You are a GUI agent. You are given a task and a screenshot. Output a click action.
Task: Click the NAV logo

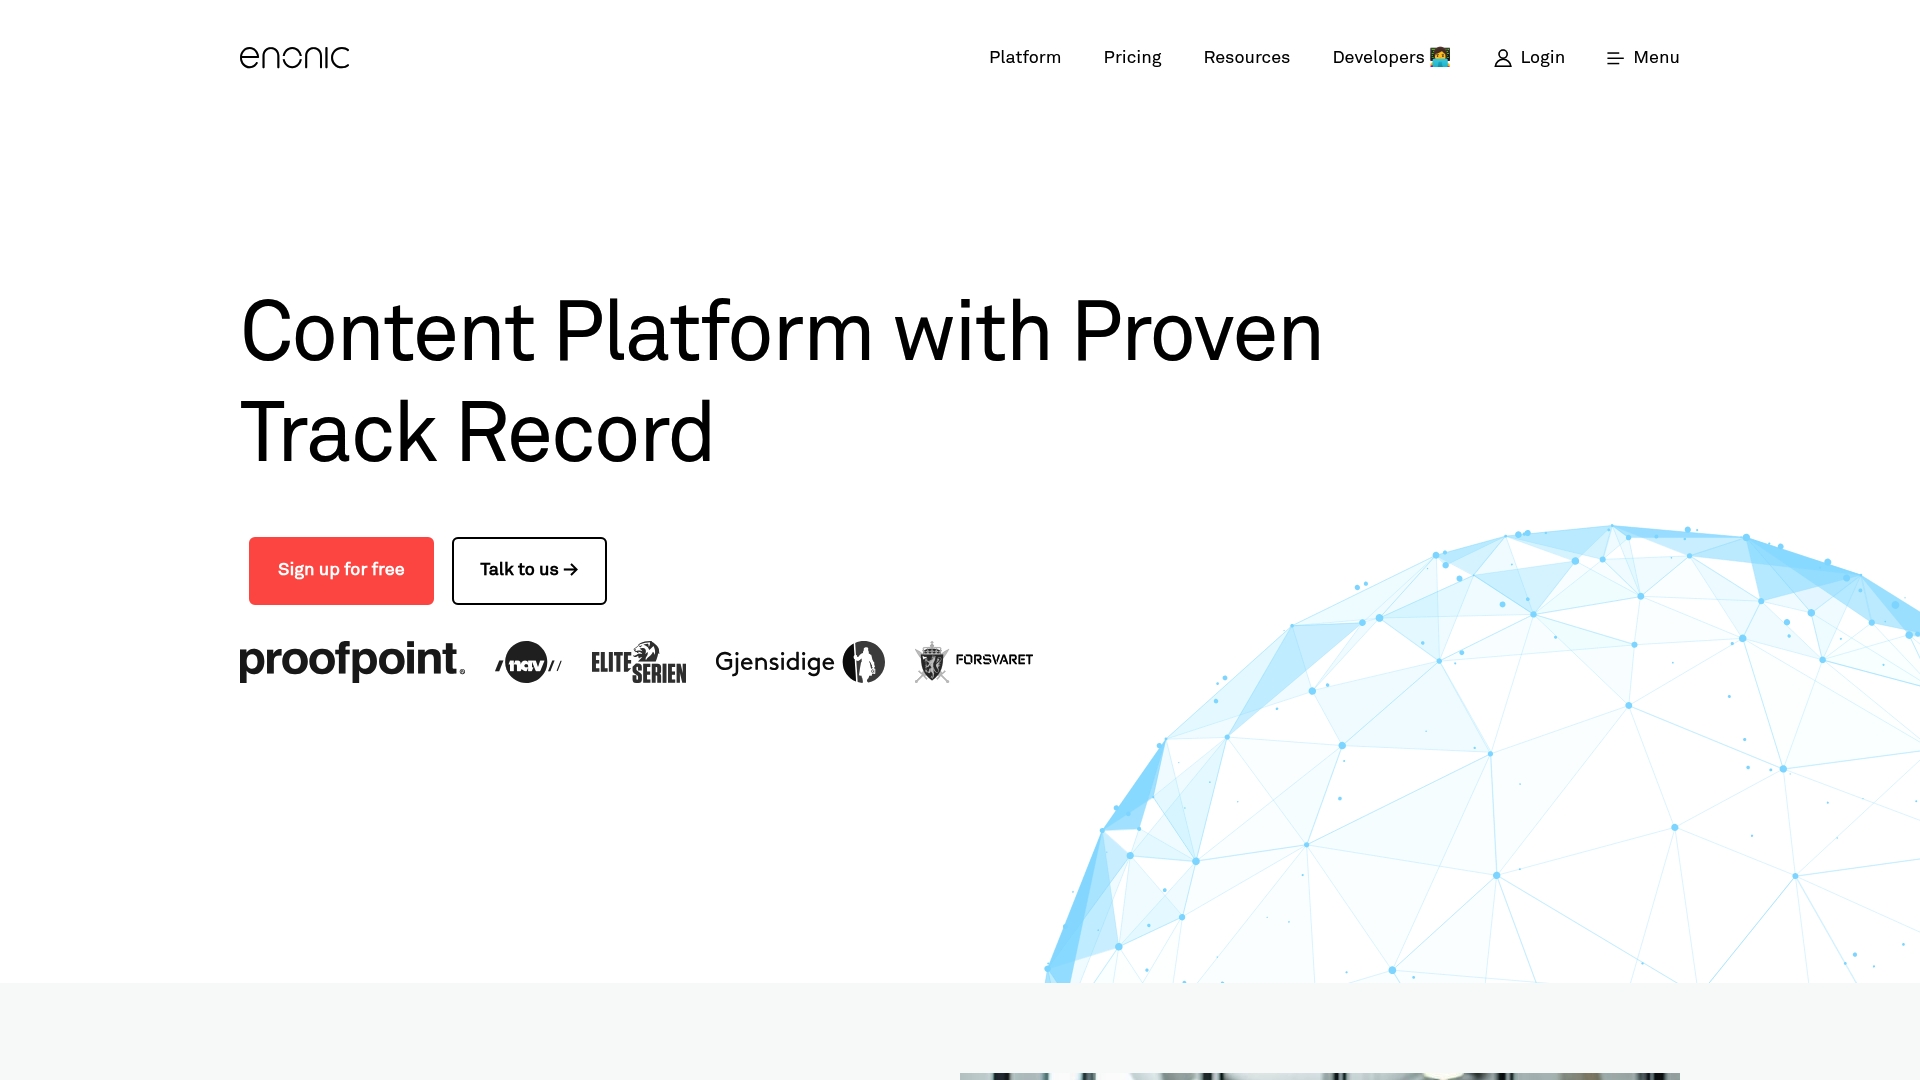(528, 662)
